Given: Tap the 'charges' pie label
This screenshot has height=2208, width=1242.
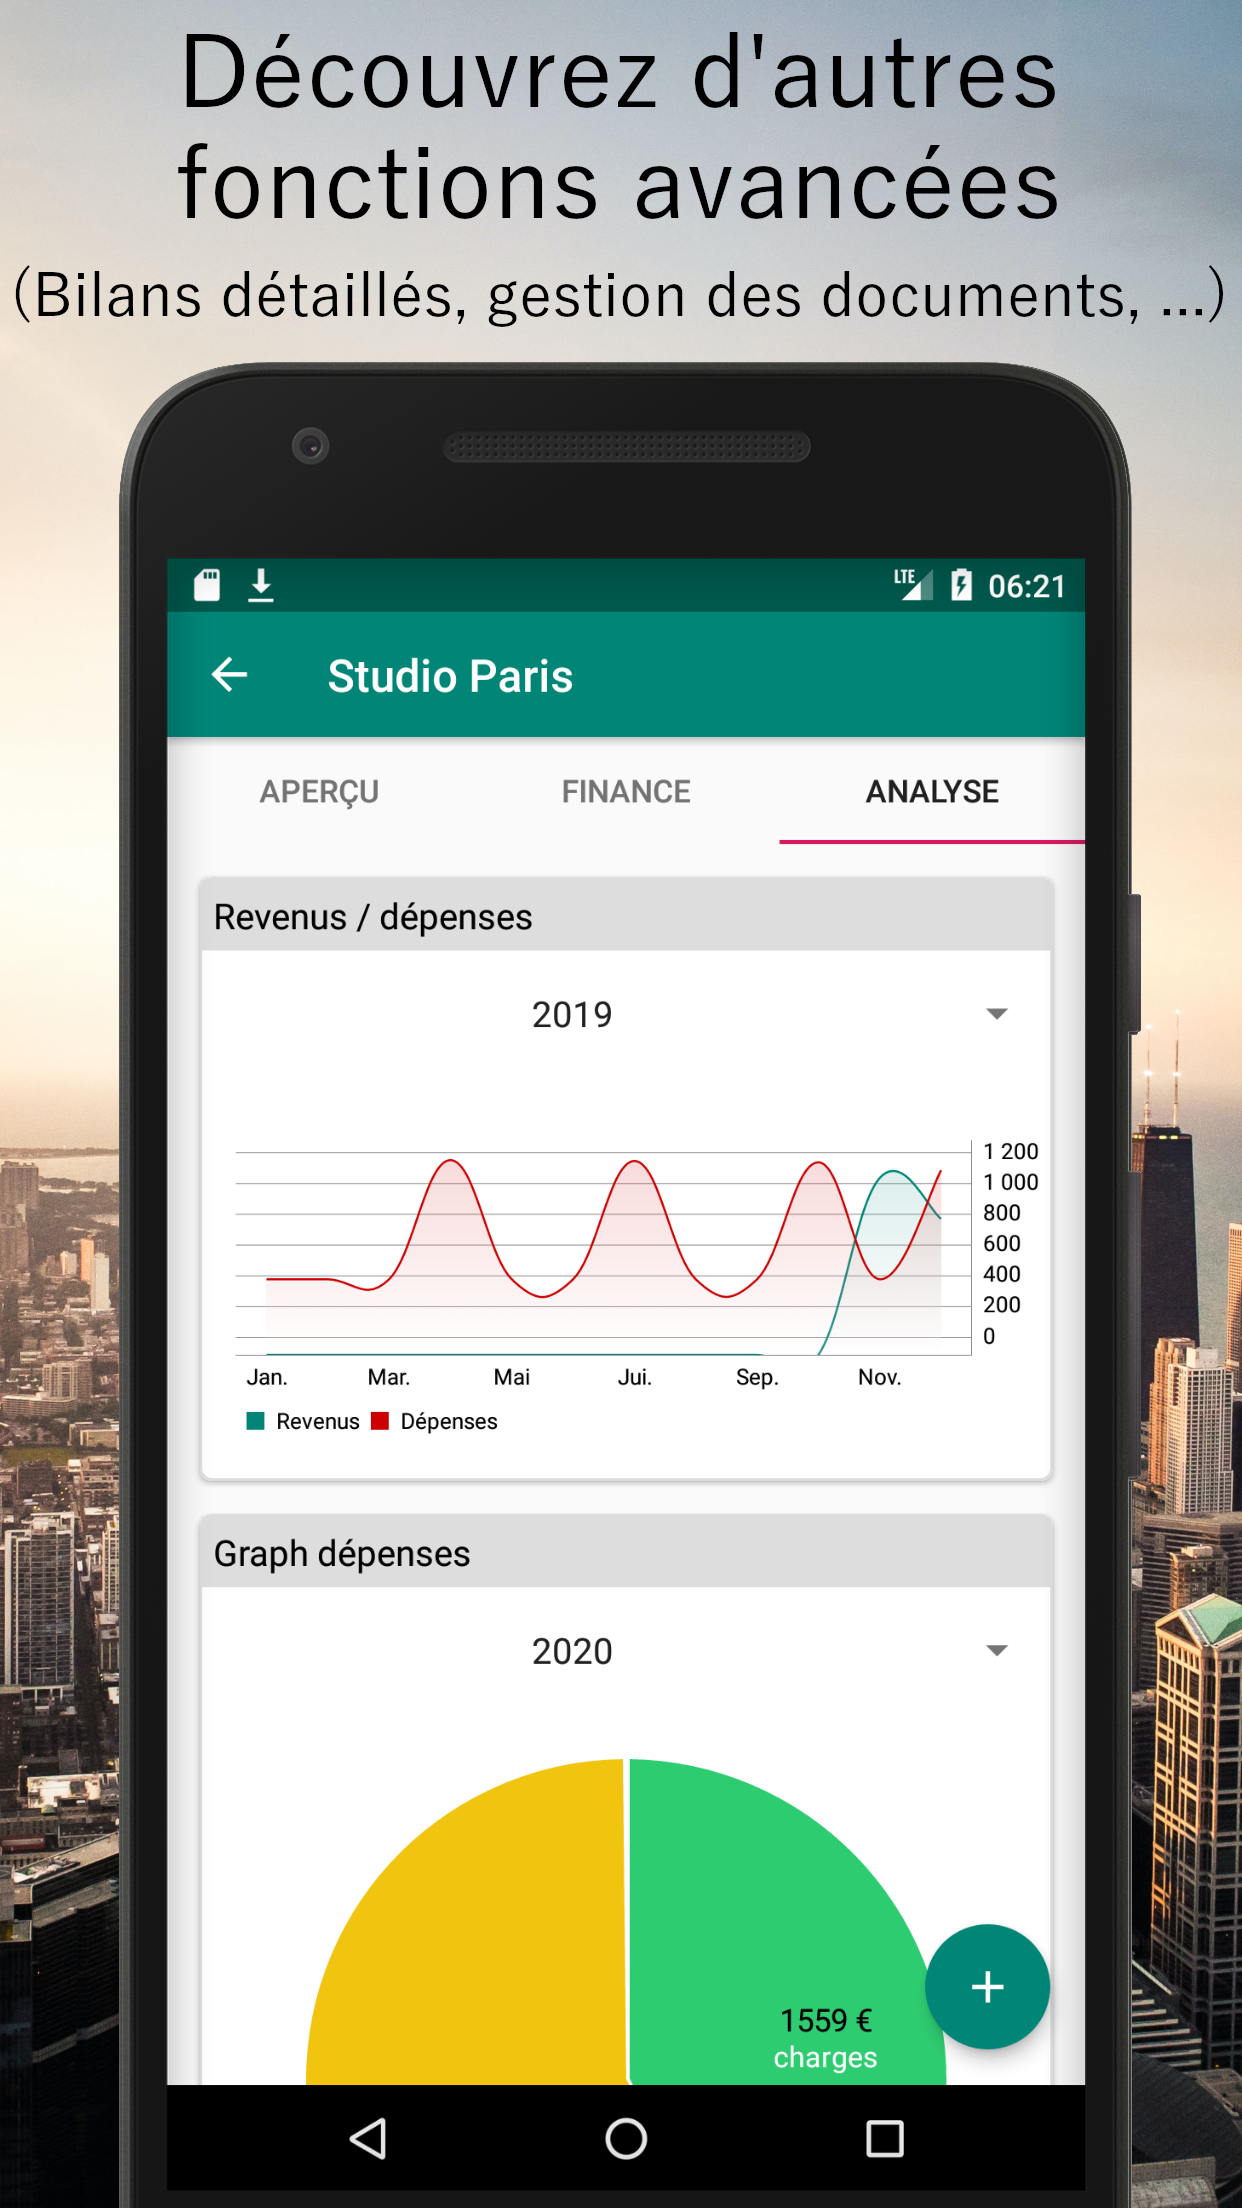Looking at the screenshot, I should [x=825, y=2058].
